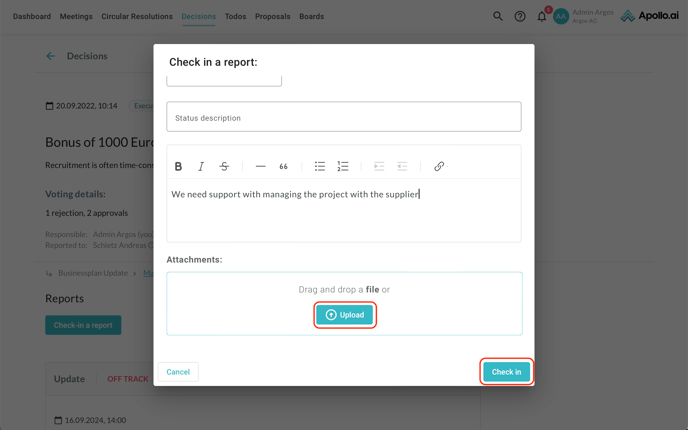688x430 pixels.
Task: Open the help question mark icon
Action: pos(520,16)
